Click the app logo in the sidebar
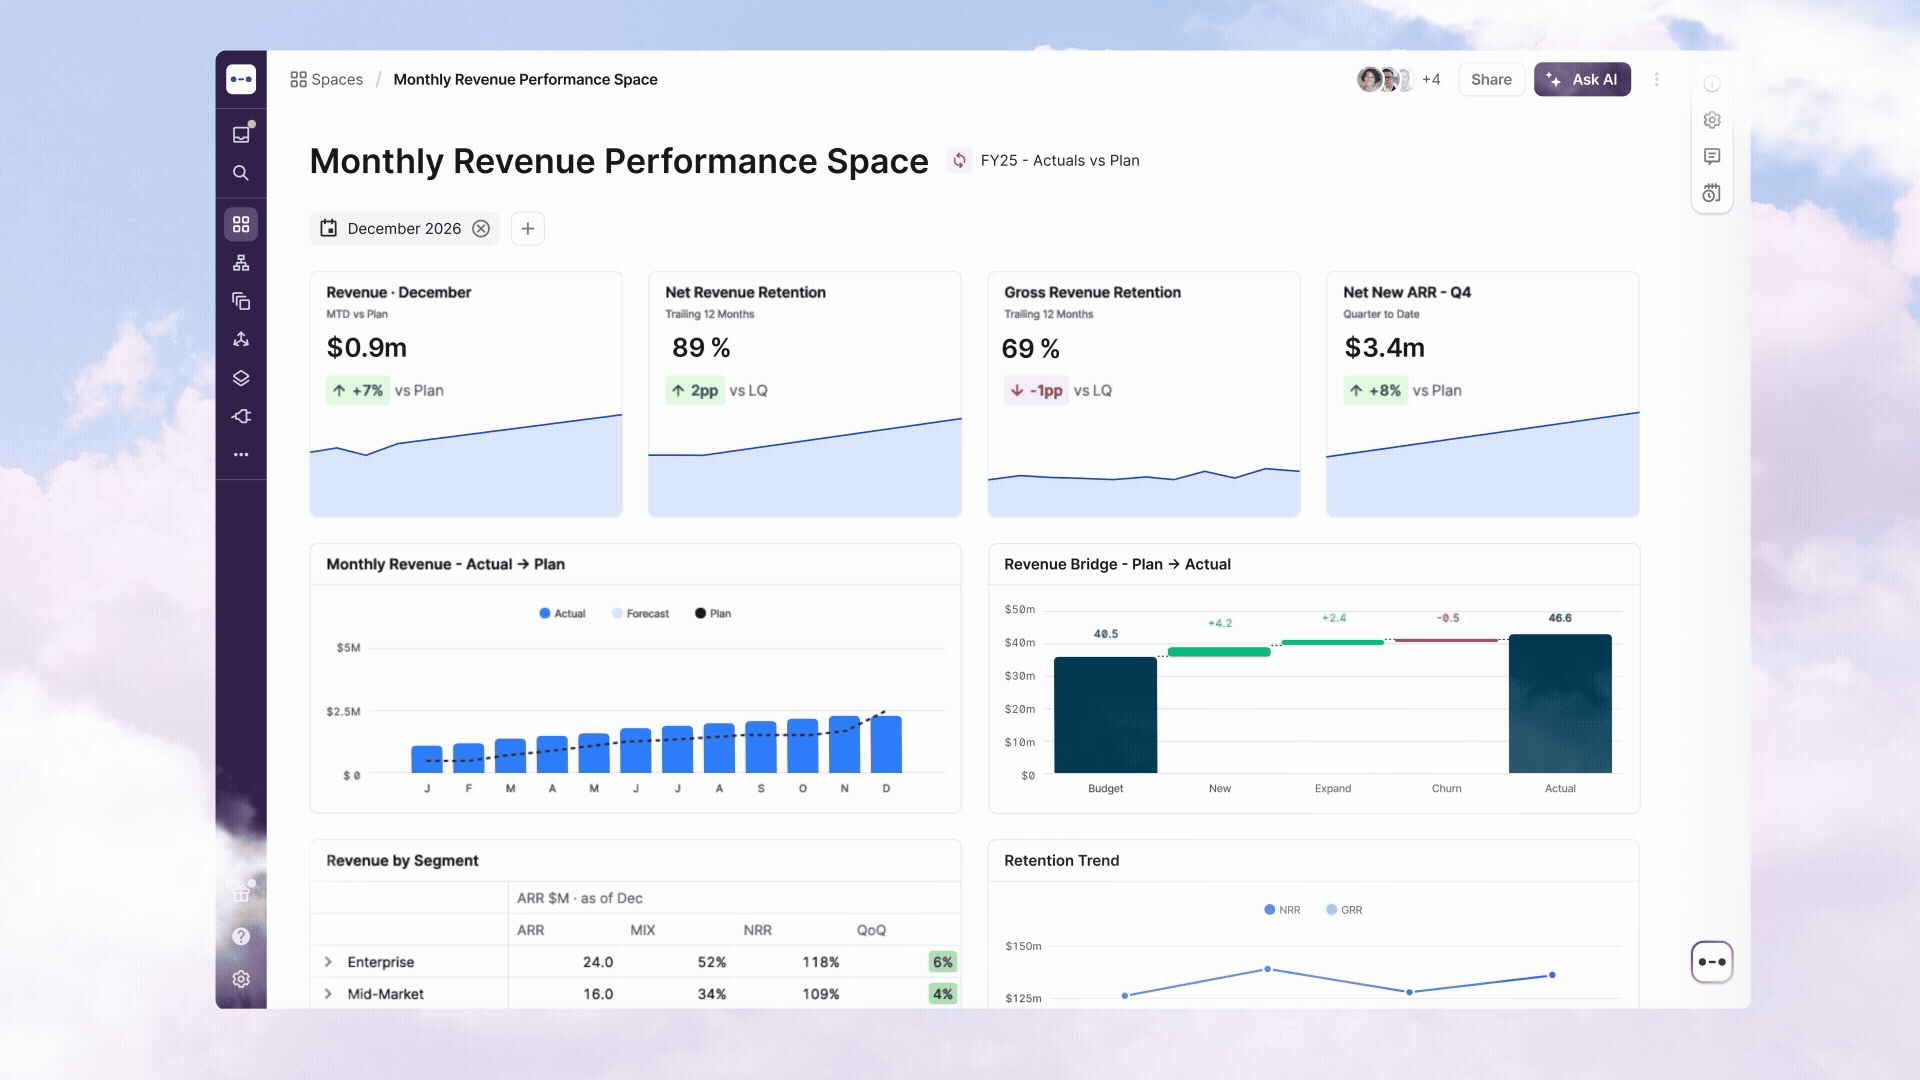This screenshot has height=1080, width=1920. click(241, 79)
